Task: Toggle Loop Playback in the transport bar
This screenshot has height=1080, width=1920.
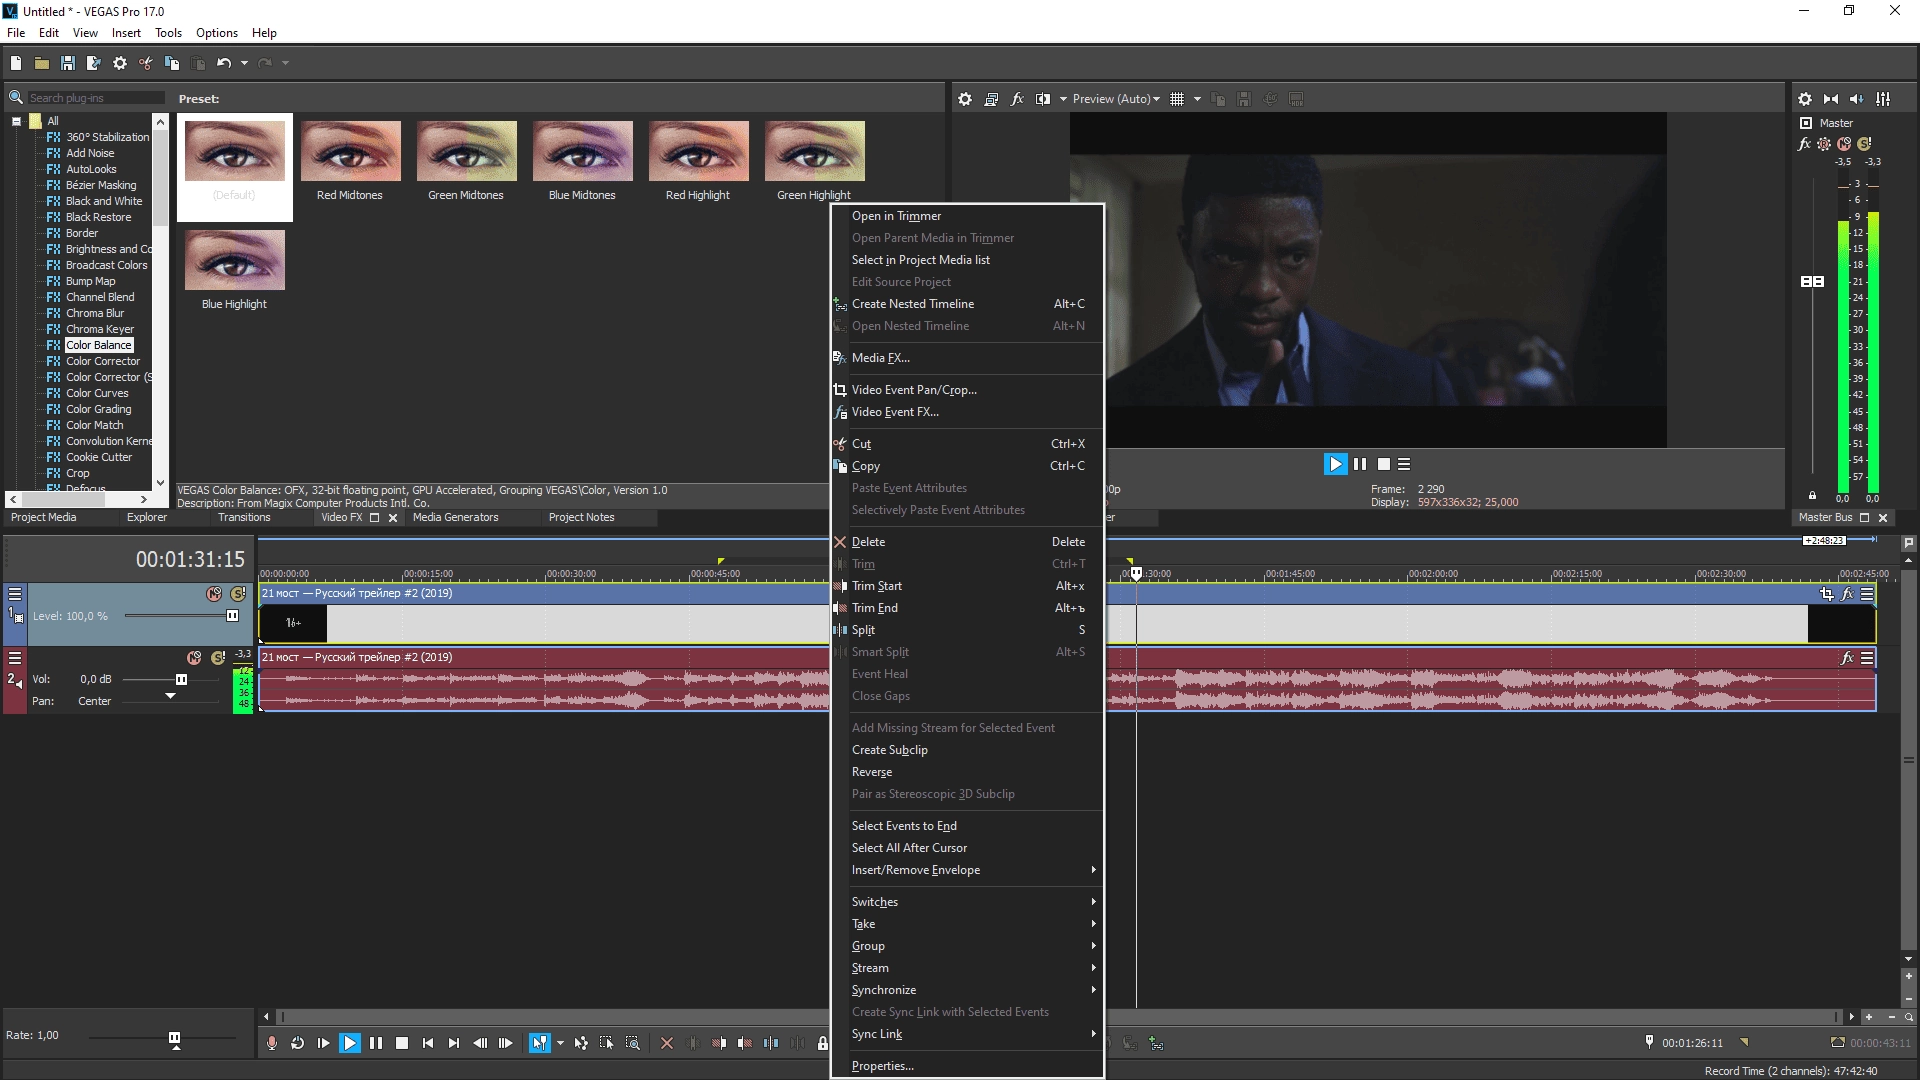Action: tap(298, 1043)
